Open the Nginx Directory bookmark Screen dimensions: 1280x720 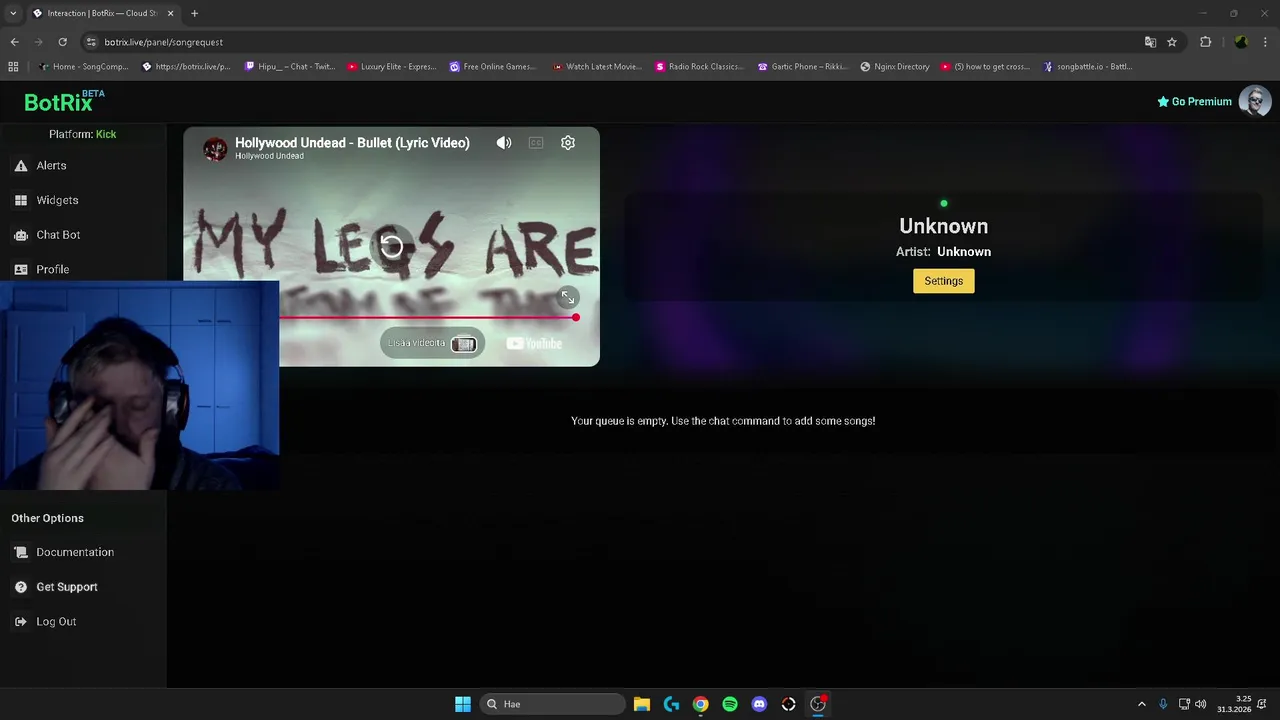pos(896,67)
